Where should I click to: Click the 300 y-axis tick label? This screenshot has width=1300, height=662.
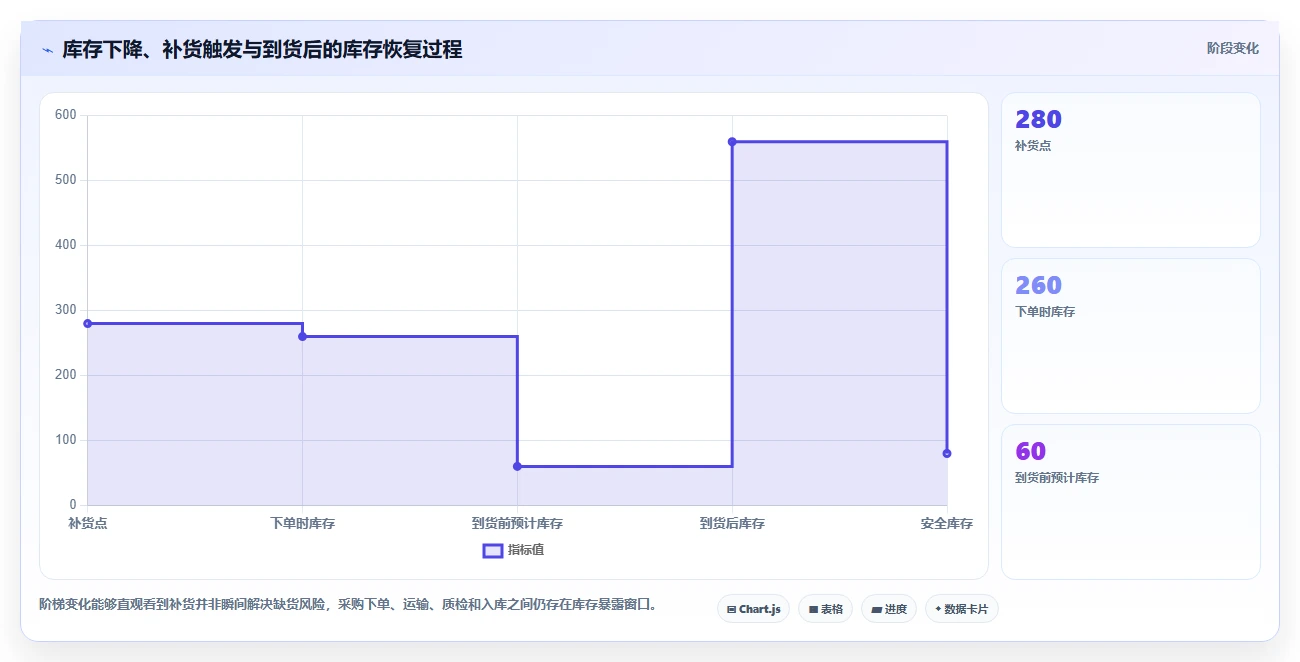(x=66, y=310)
